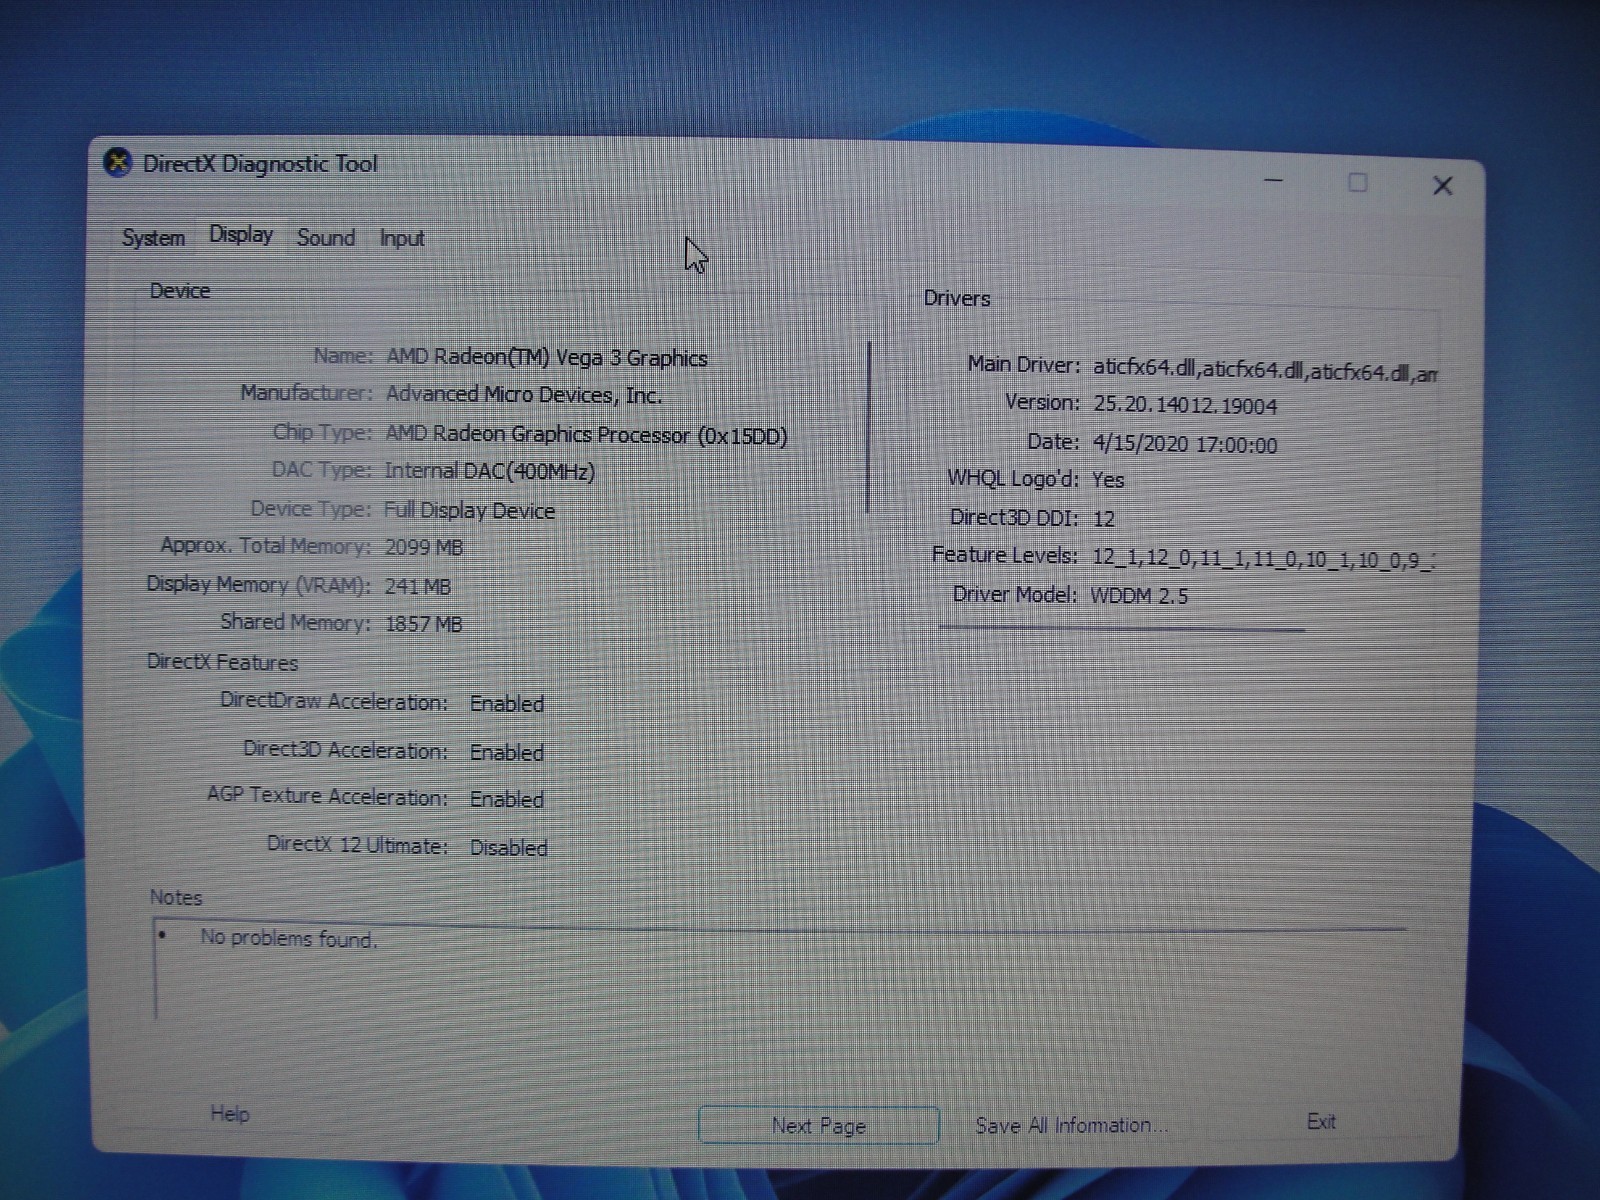Click driver date '4/15/2020 17:00:00'
1600x1200 pixels.
click(x=1185, y=444)
